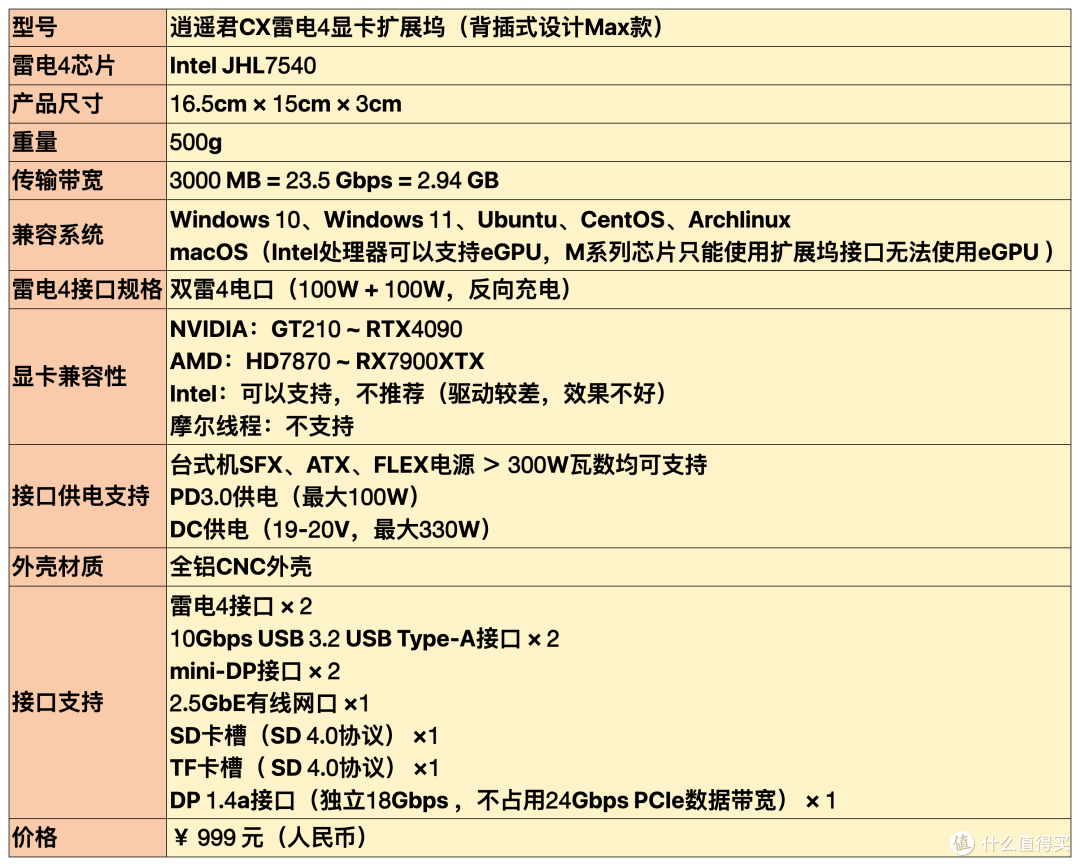
Task: Select the 摩尔线程:不支持 line
Action: tap(262, 426)
